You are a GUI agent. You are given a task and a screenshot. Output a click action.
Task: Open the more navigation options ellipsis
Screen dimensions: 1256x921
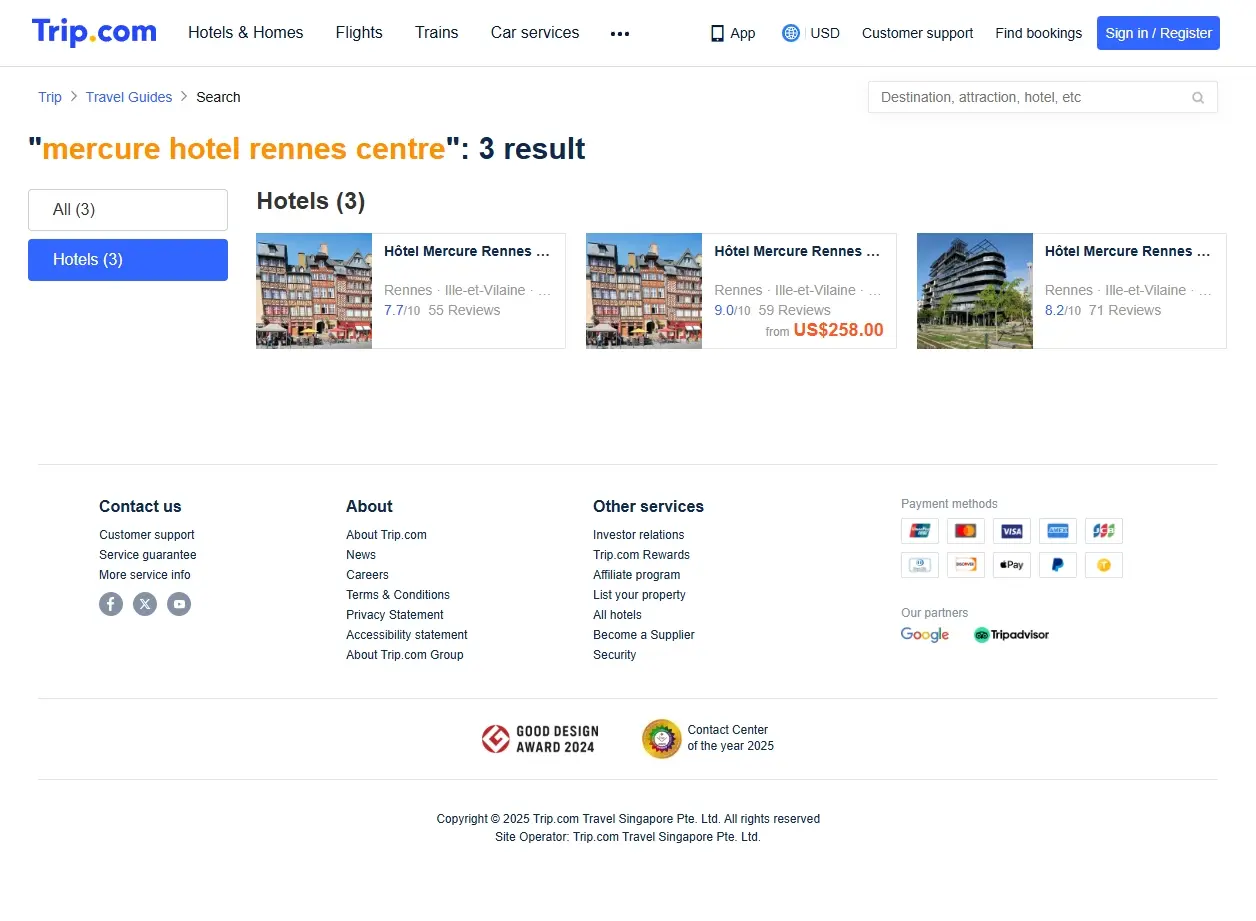620,33
